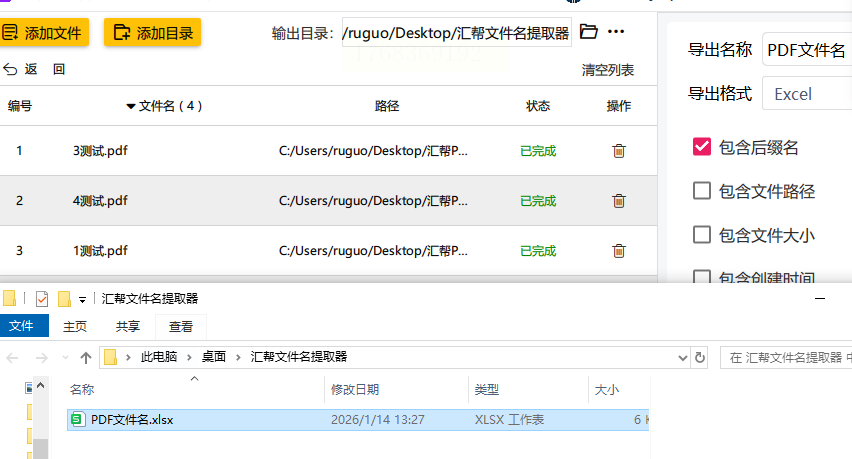Click the 输出目录 path field
The width and height of the screenshot is (852, 459).
click(x=456, y=33)
